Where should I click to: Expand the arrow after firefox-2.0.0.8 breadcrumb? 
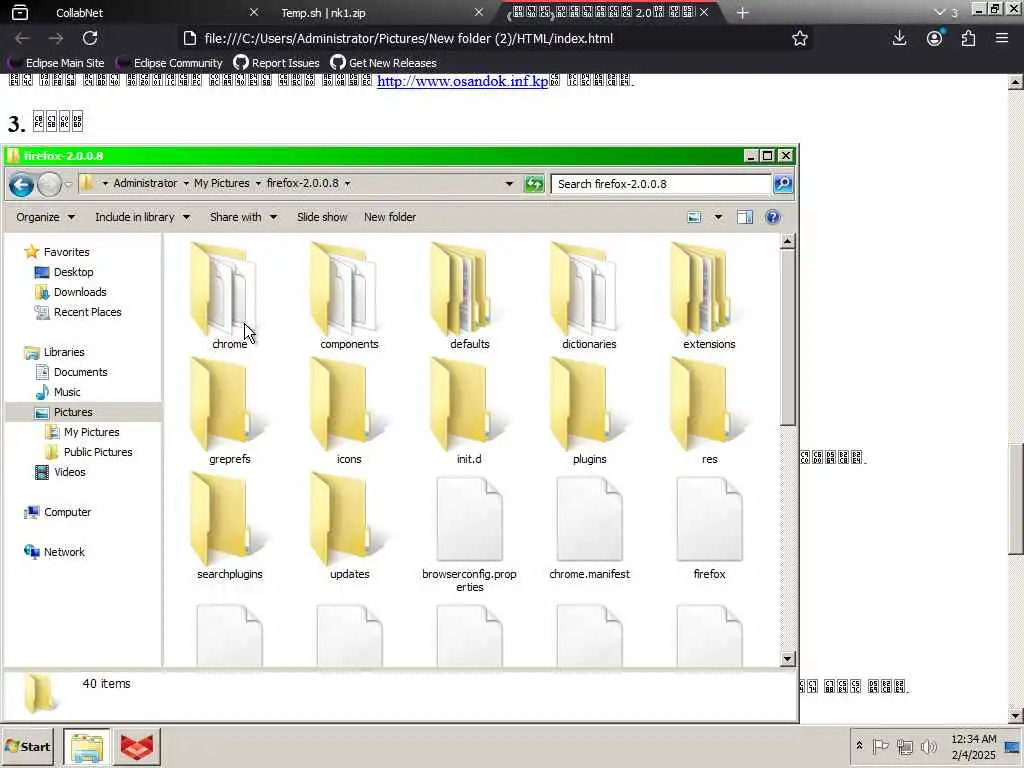click(x=347, y=184)
